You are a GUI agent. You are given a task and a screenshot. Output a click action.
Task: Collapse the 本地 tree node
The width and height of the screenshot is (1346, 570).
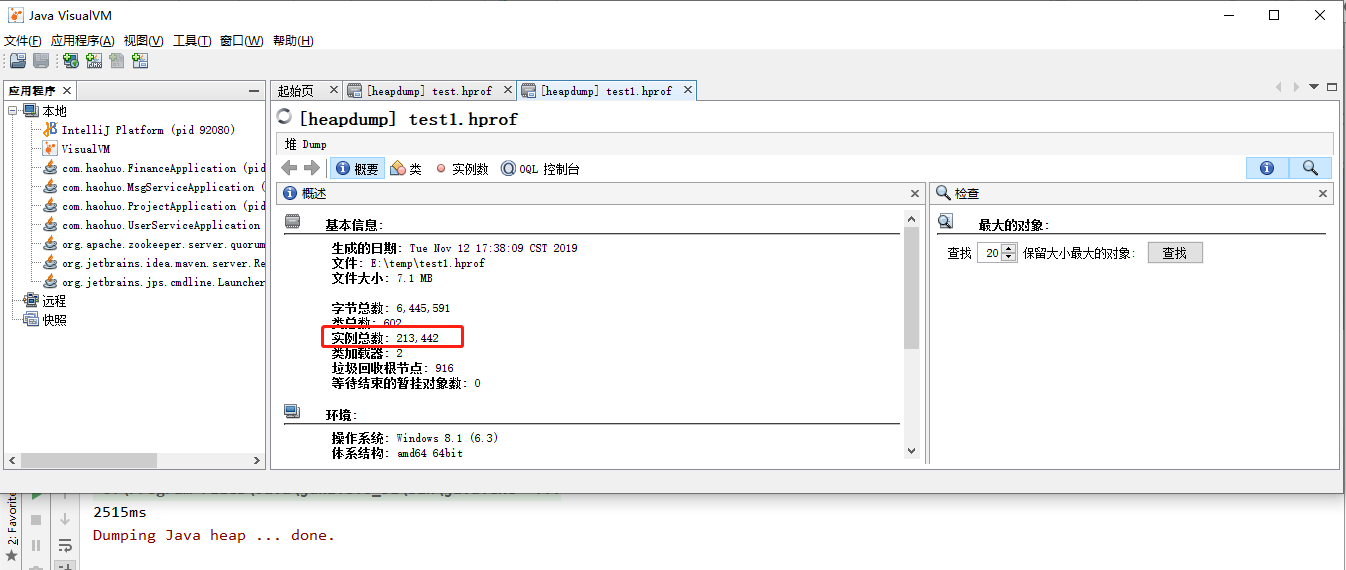coord(13,111)
